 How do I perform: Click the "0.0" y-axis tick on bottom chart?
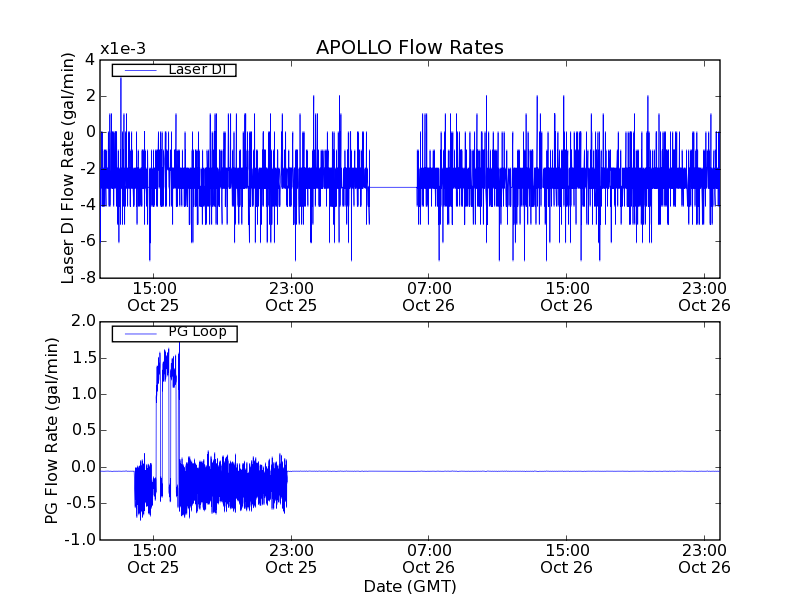(x=84, y=467)
